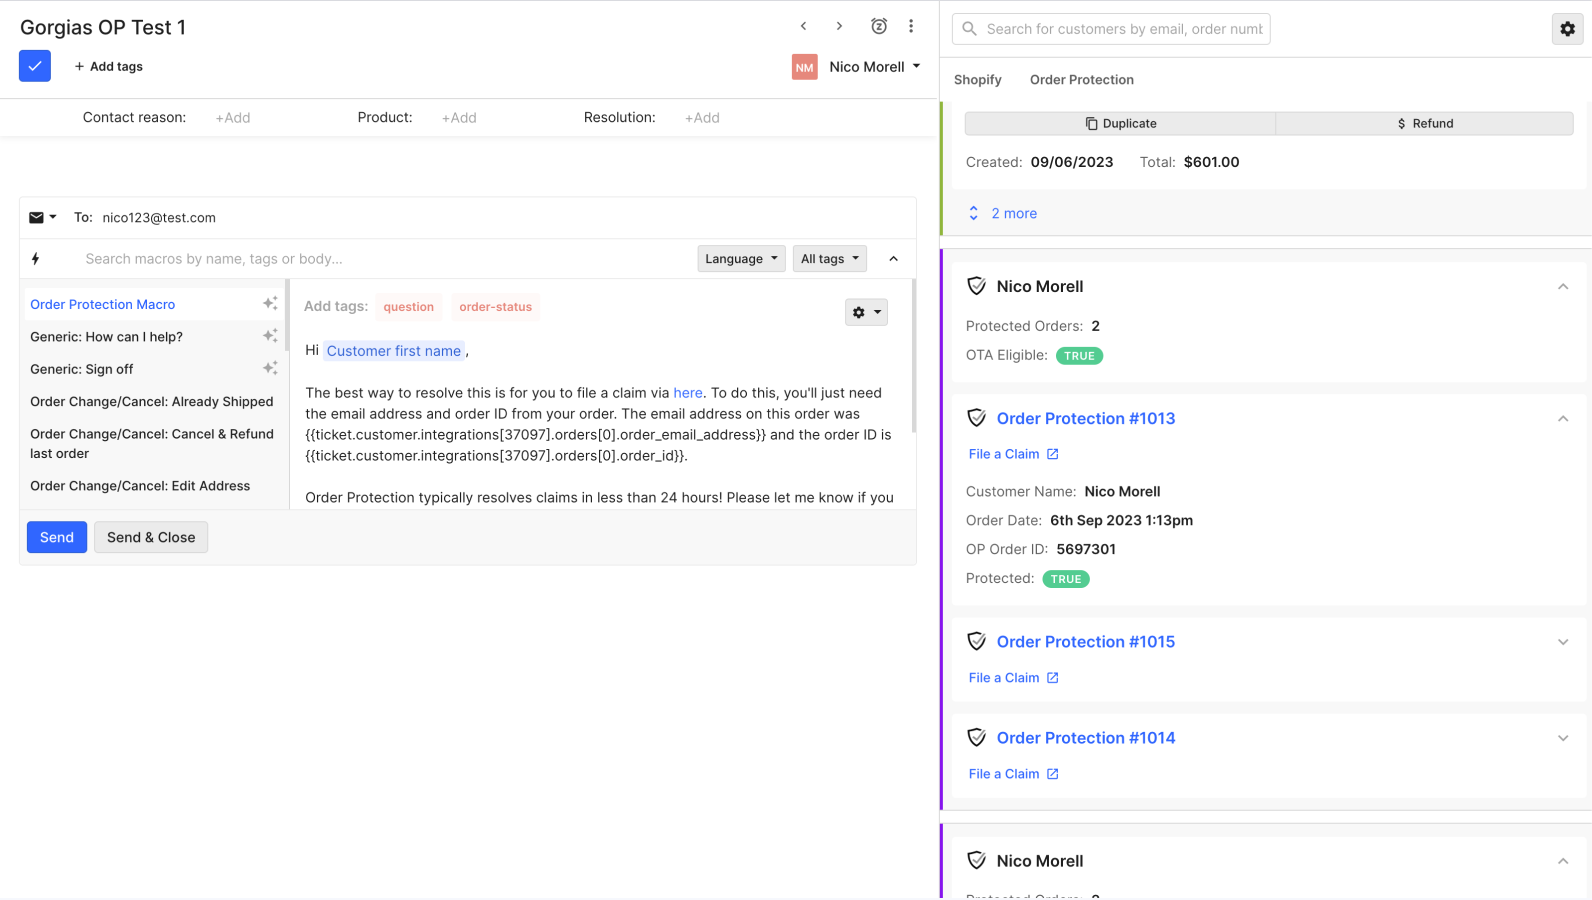
Task: Open Order Protection #1015 link
Action: pyautogui.click(x=1086, y=642)
